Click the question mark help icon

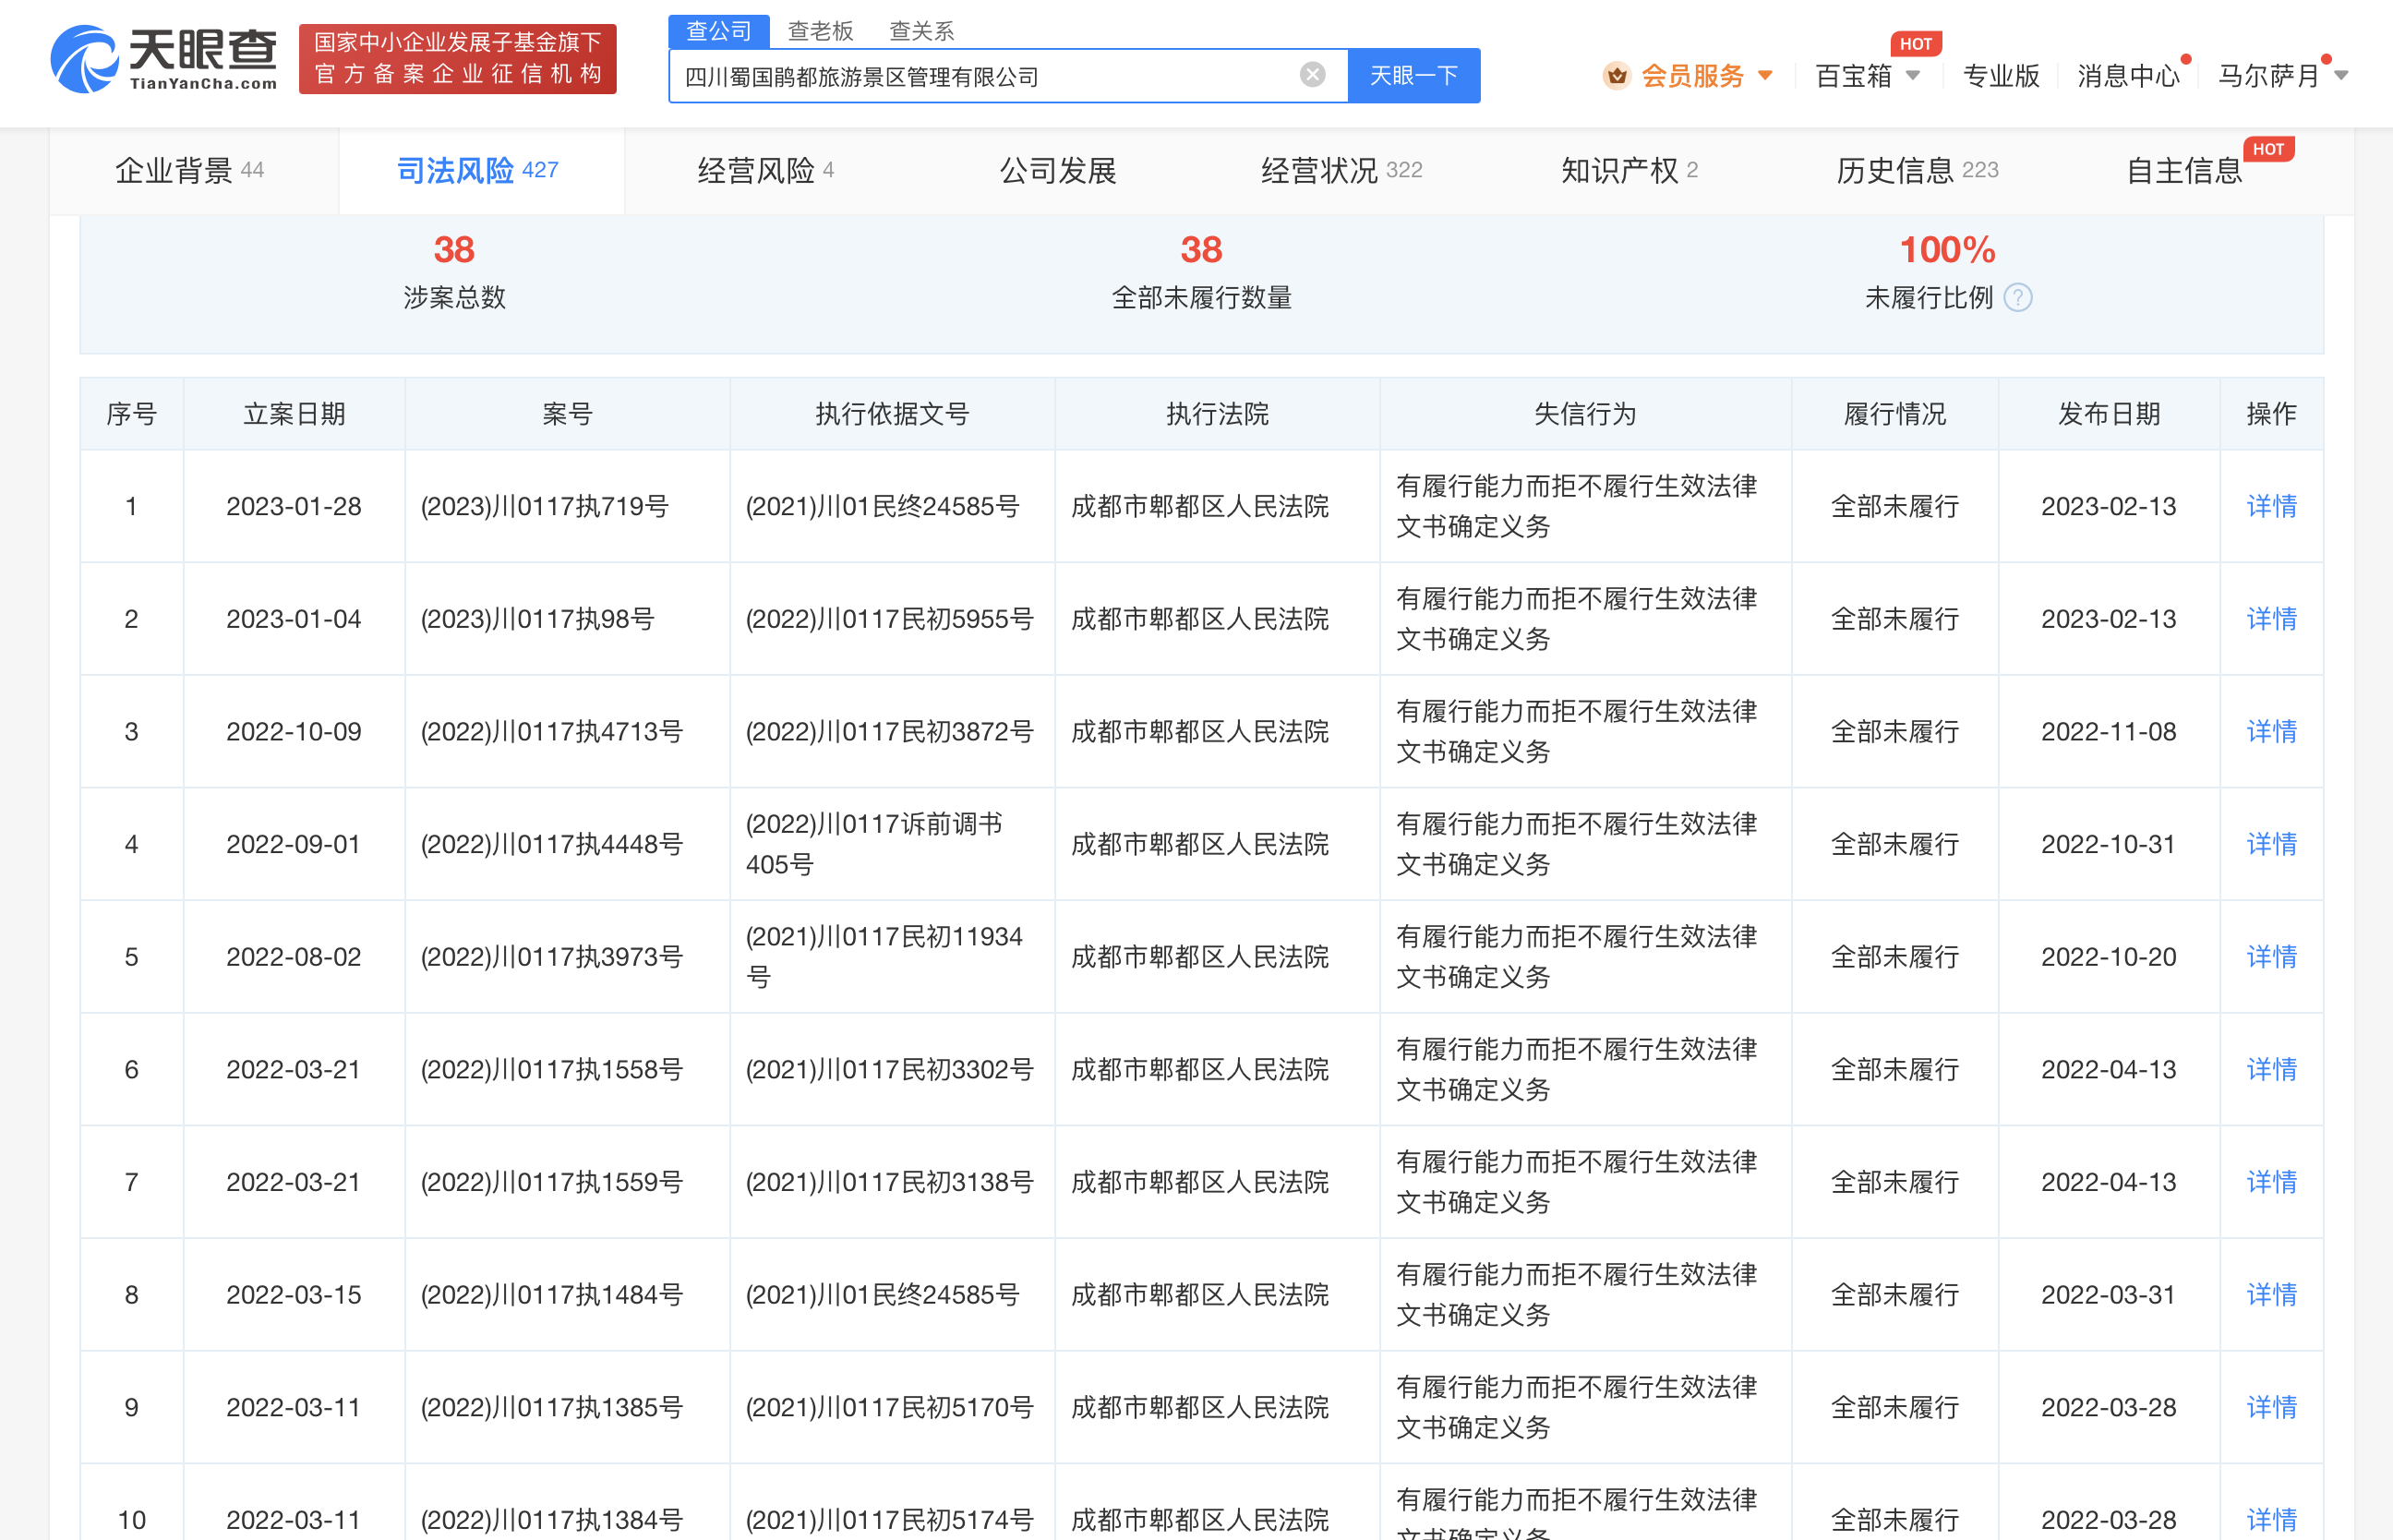[2018, 298]
